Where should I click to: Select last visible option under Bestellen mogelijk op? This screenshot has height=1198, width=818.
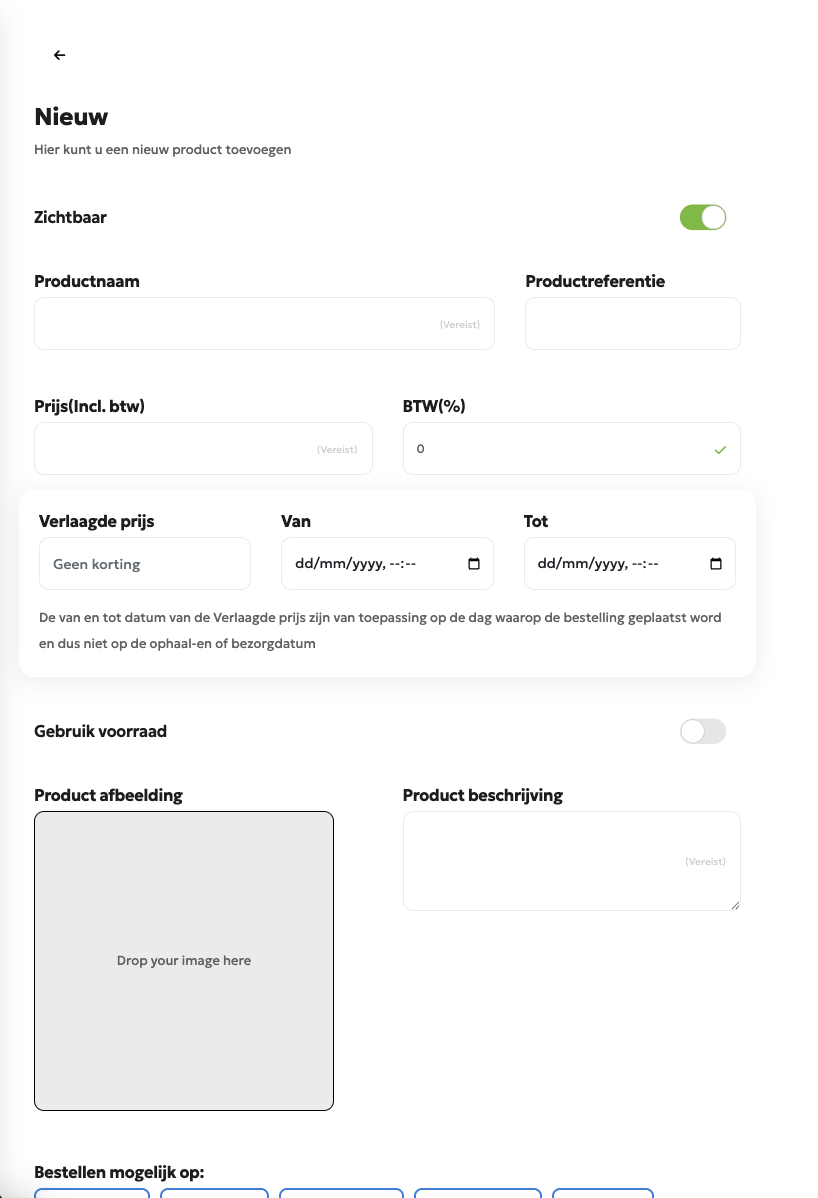(x=603, y=1193)
